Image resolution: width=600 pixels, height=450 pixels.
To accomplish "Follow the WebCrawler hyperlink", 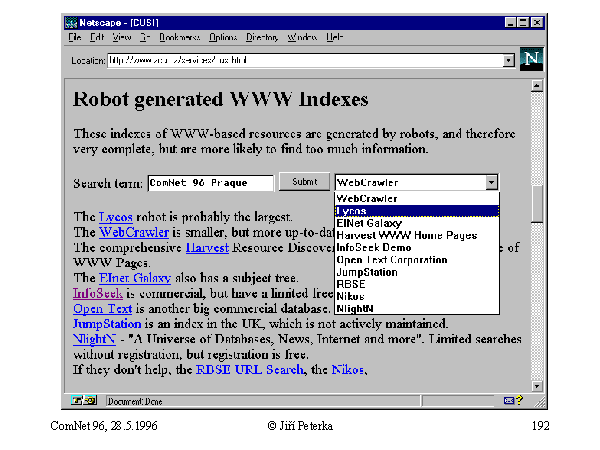I will click(134, 232).
